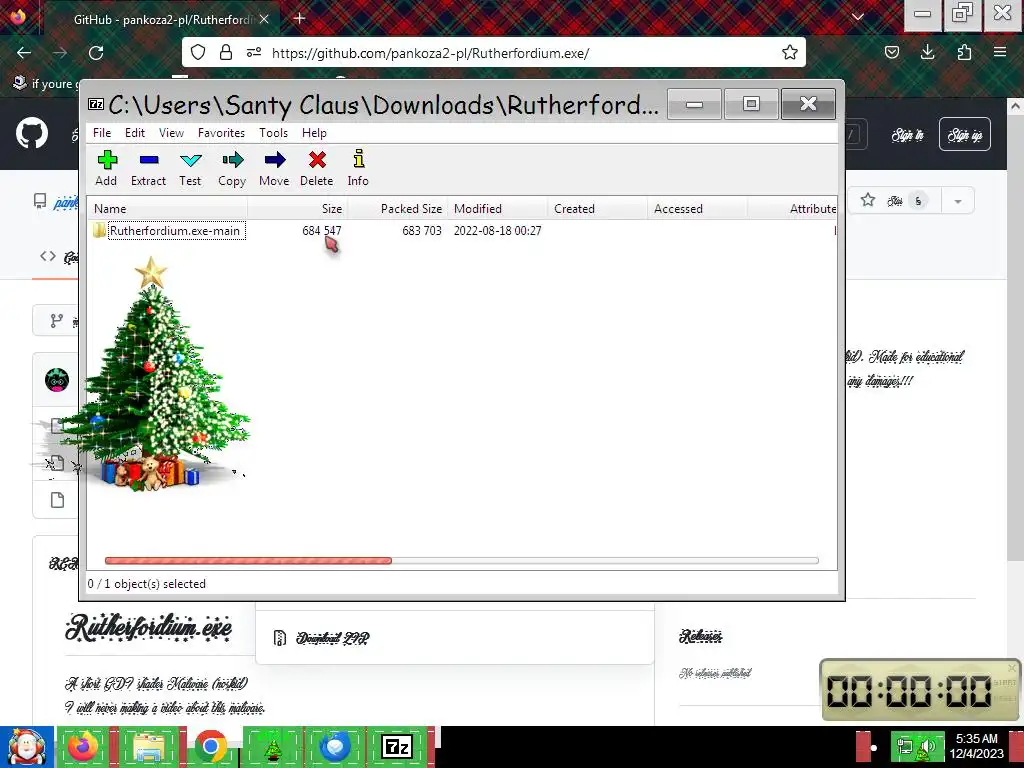Run Test from the 7-Zip toolbar

(190, 168)
